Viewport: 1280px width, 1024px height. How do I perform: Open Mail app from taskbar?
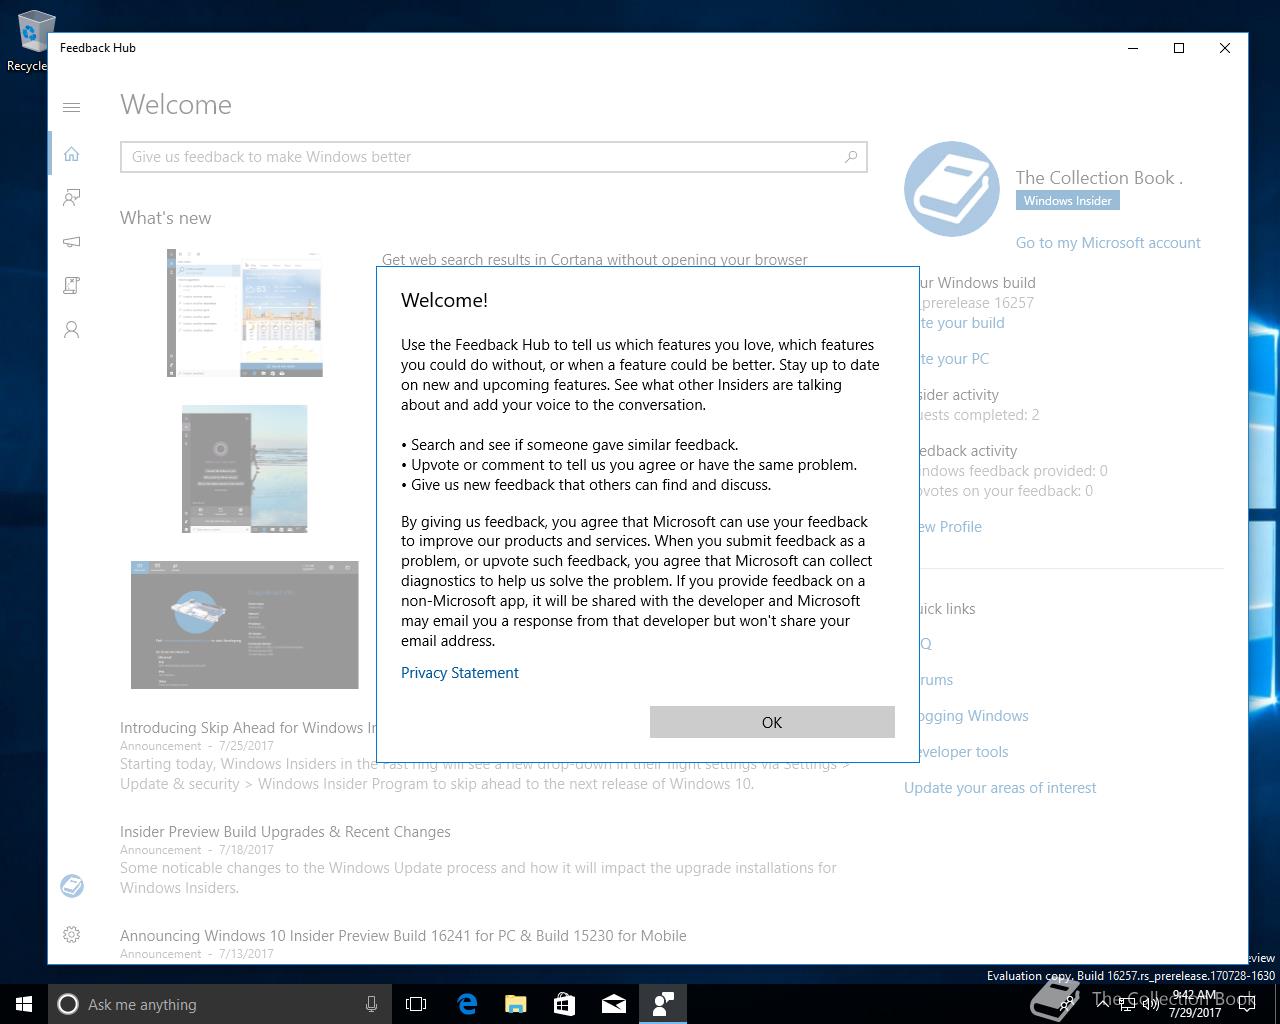pos(614,1004)
